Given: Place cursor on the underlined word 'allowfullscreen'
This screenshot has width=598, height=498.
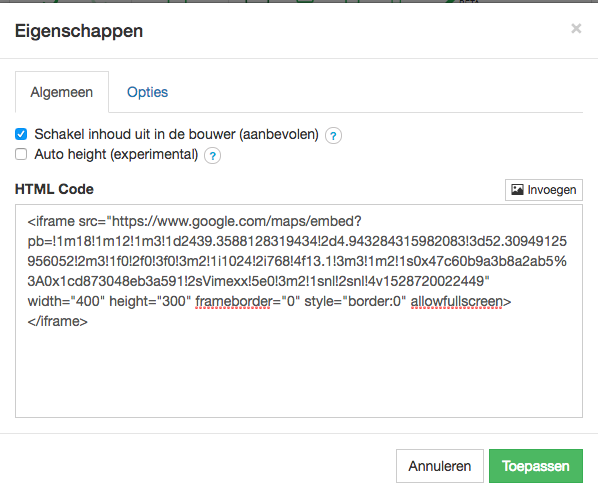Looking at the screenshot, I should 457,302.
